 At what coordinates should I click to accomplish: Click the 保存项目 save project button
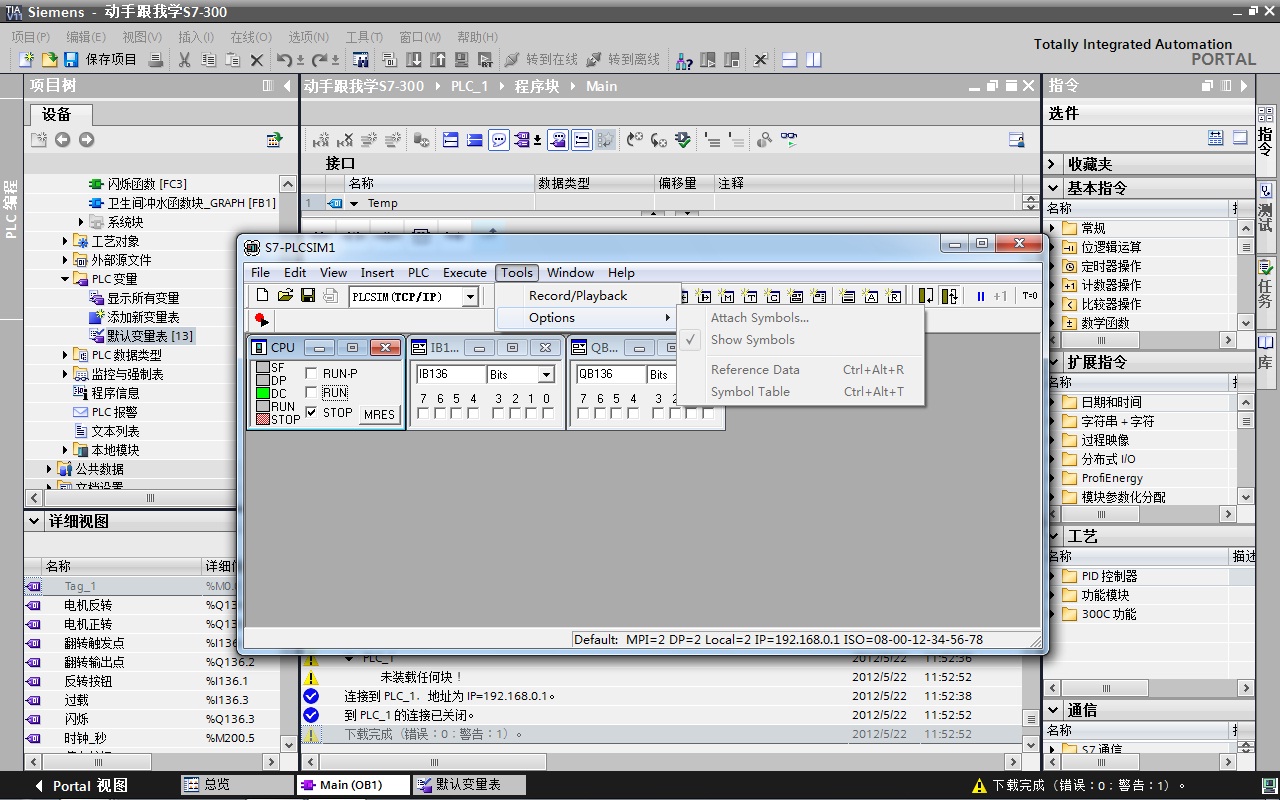tap(100, 60)
